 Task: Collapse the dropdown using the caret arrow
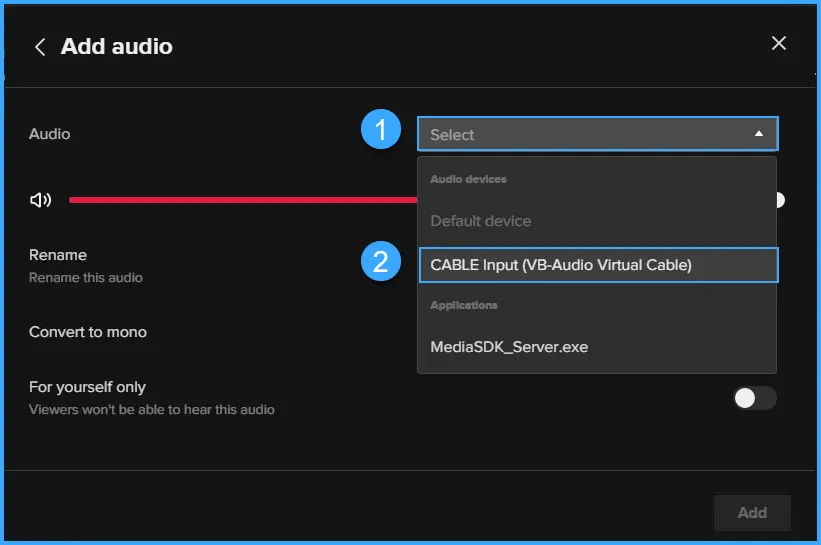(x=759, y=134)
